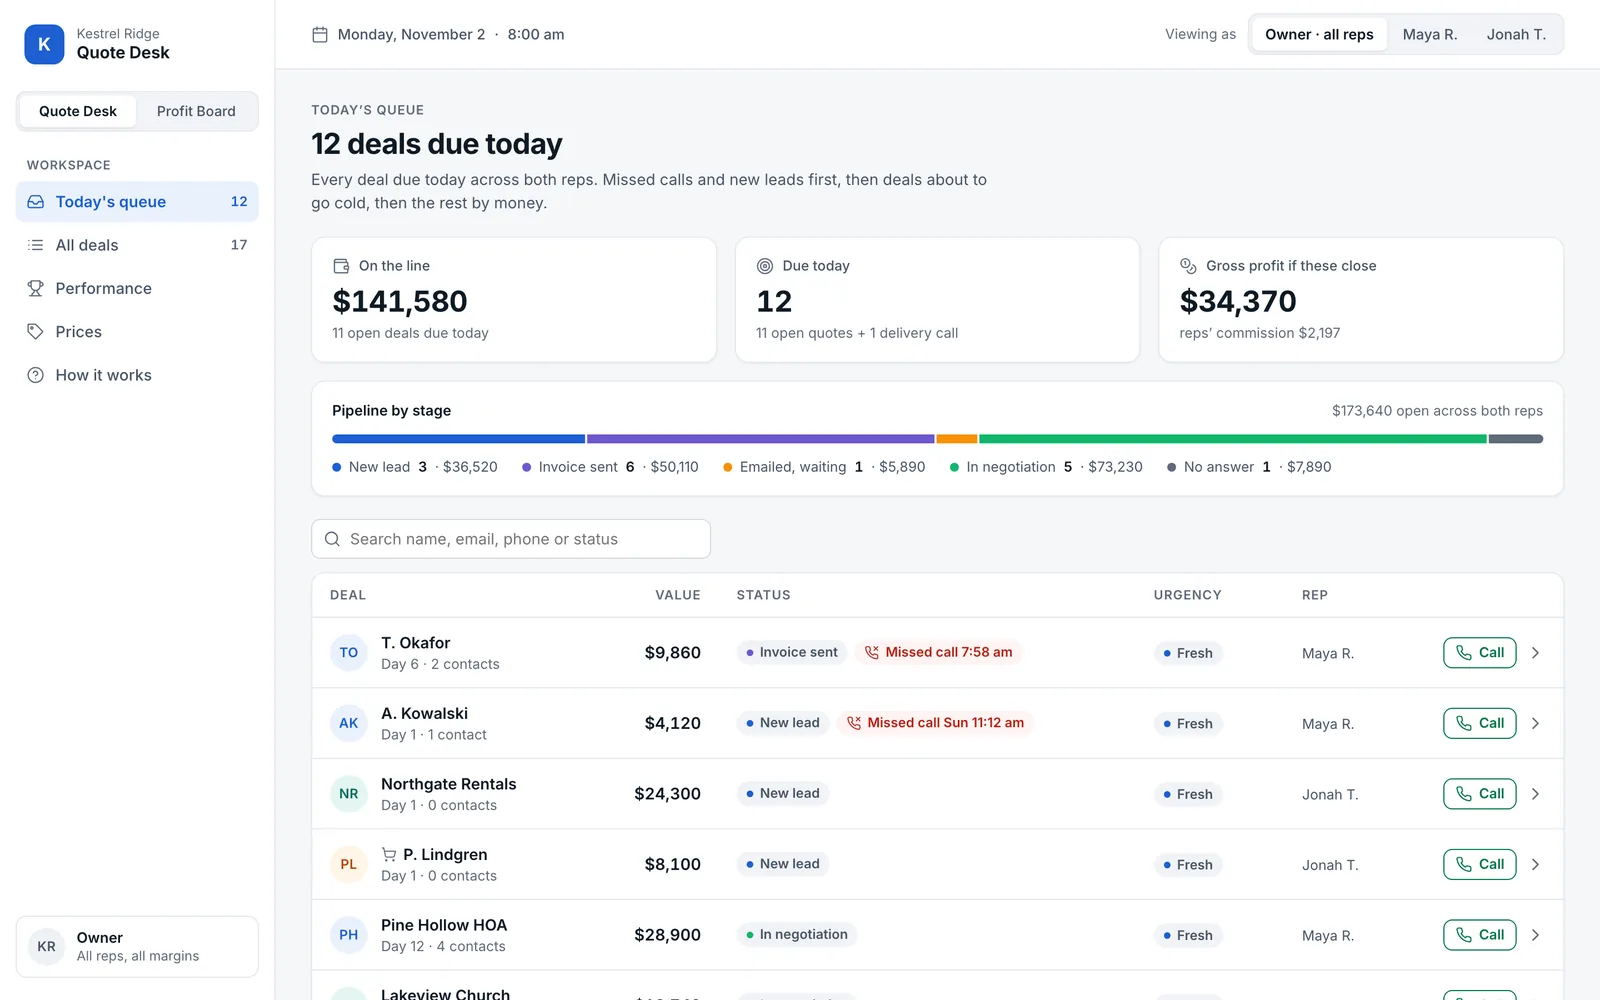Click the Invoice sent status on T. Okafor
This screenshot has width=1600, height=1000.
pyautogui.click(x=792, y=652)
